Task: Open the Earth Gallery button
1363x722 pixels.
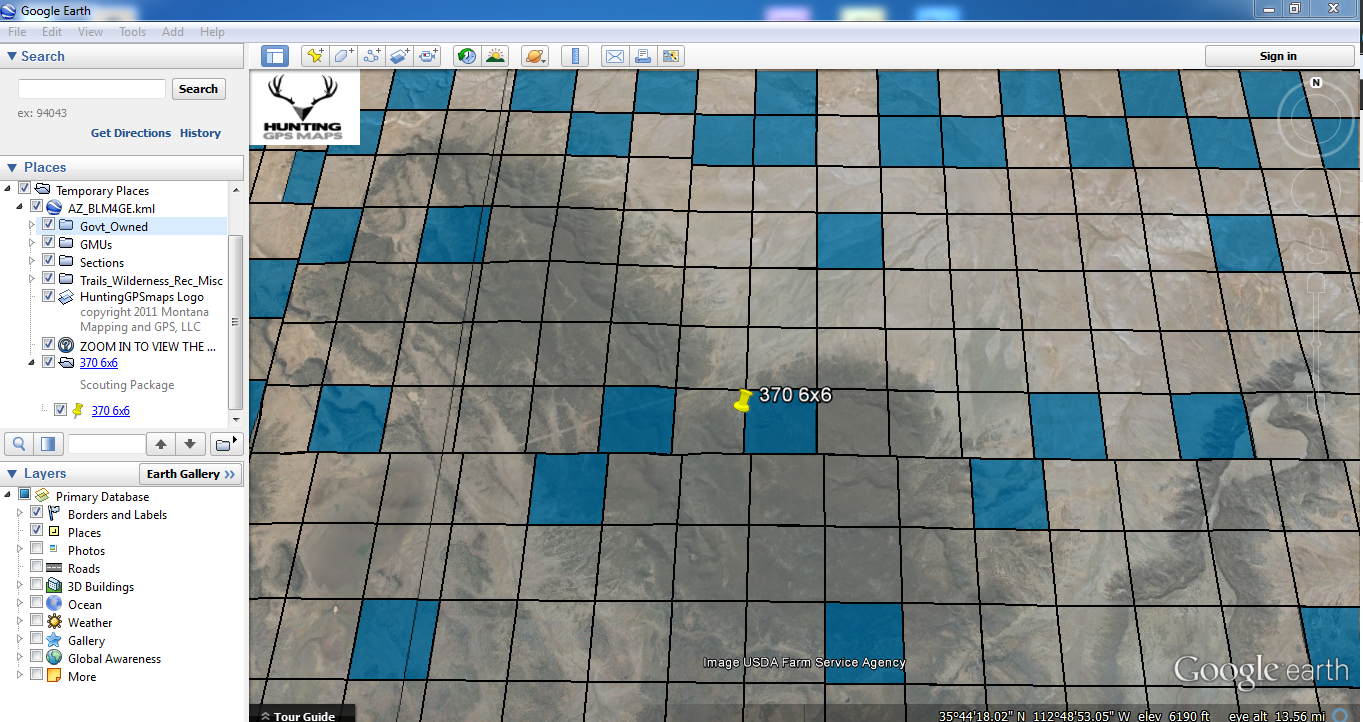Action: (190, 474)
